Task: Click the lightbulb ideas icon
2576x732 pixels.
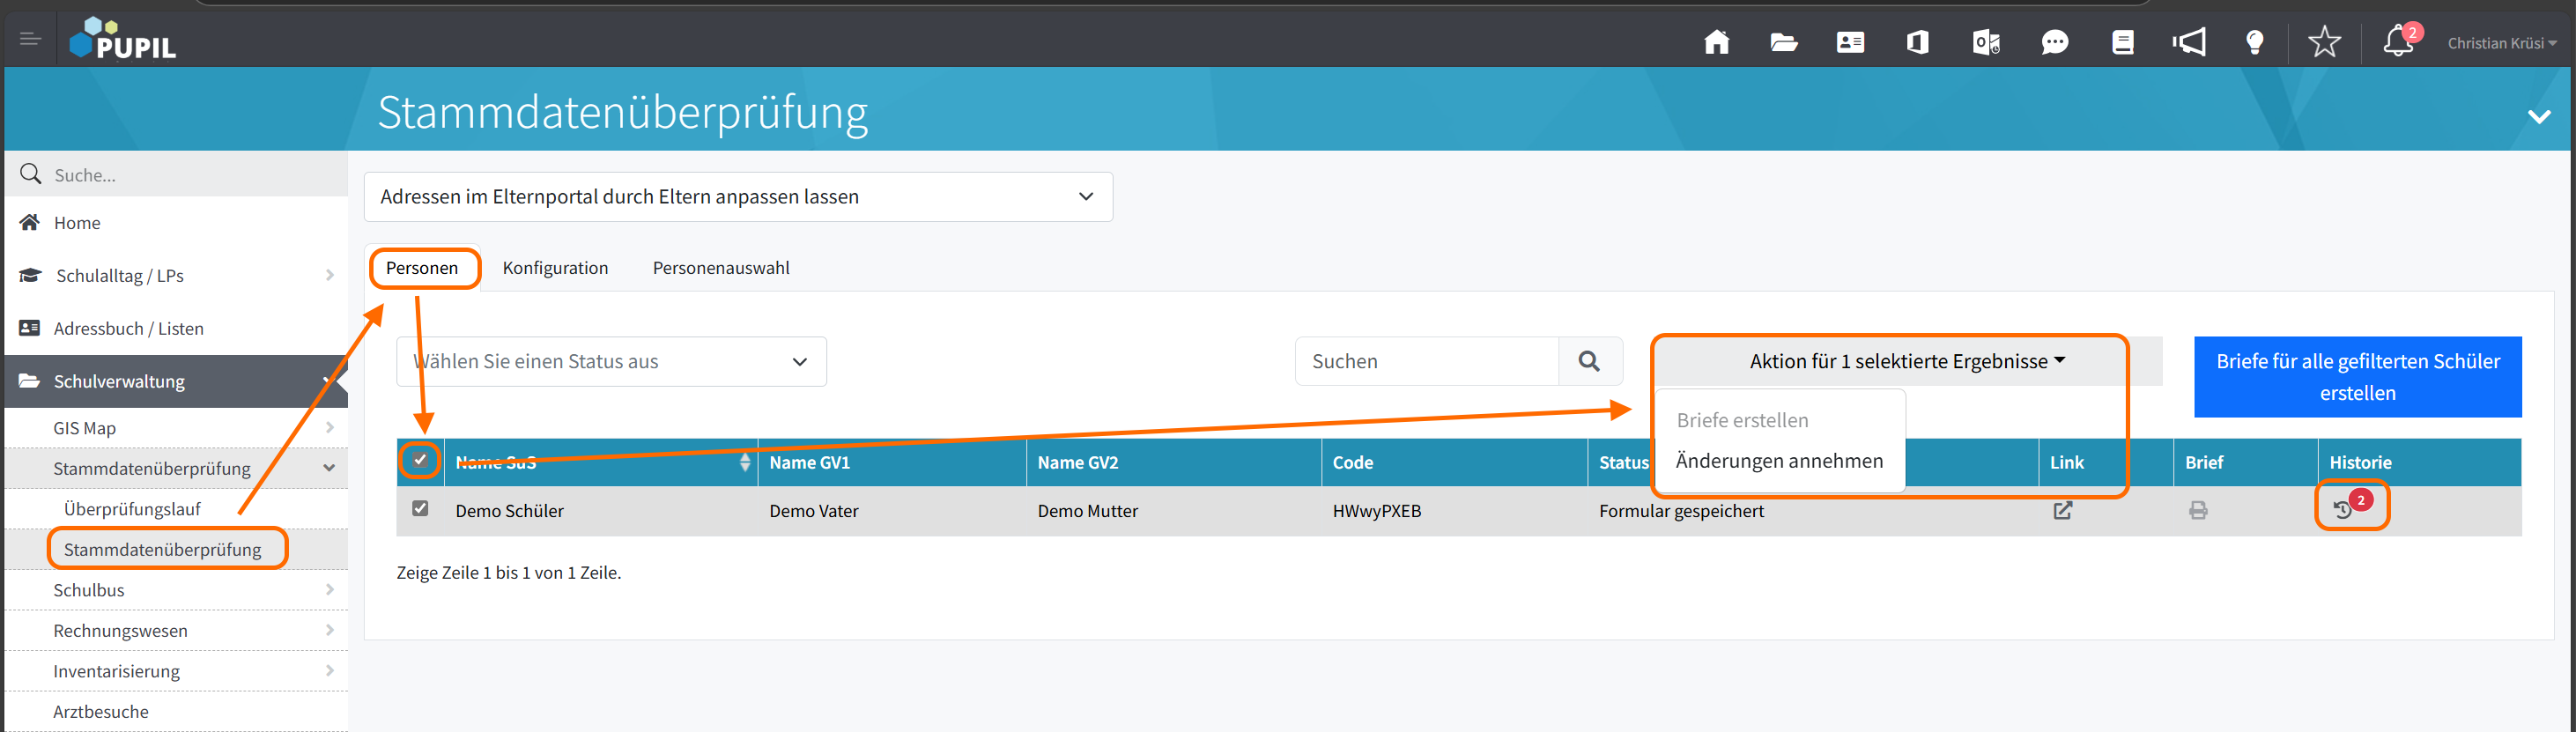Action: coord(2254,42)
